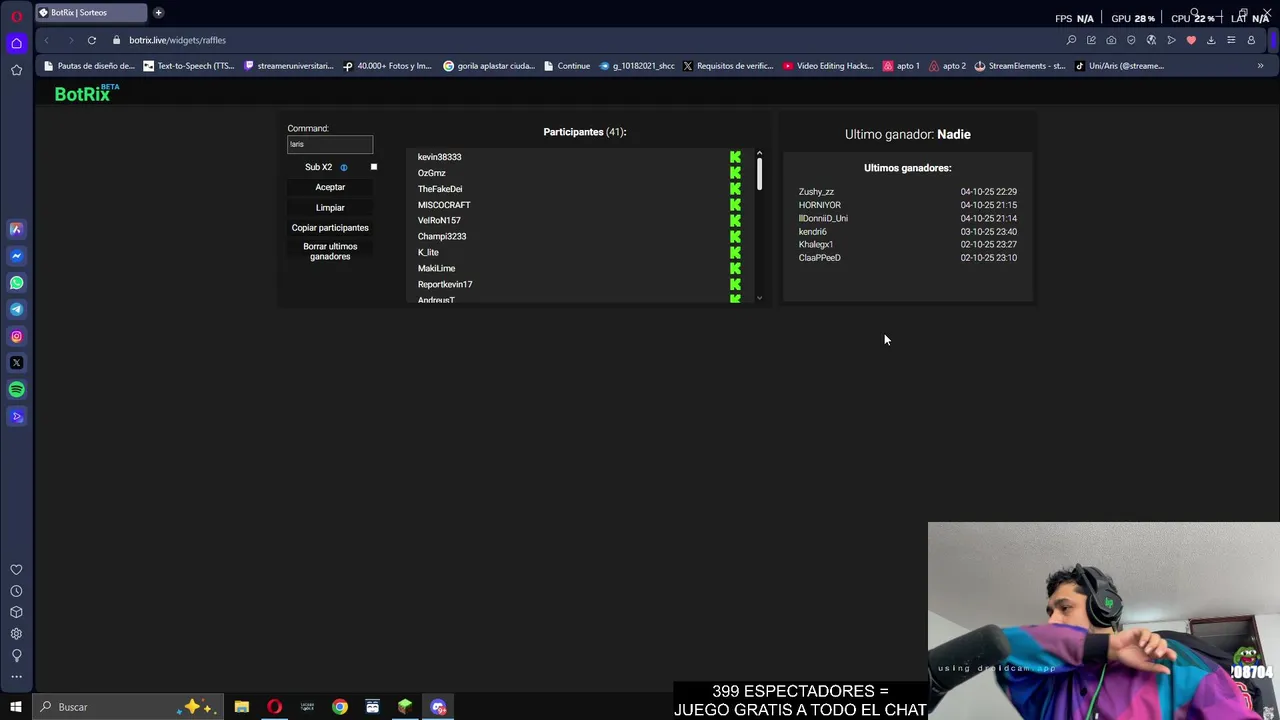Open Opera settings gear in sidebar
Viewport: 1280px width, 720px height.
pyautogui.click(x=16, y=634)
